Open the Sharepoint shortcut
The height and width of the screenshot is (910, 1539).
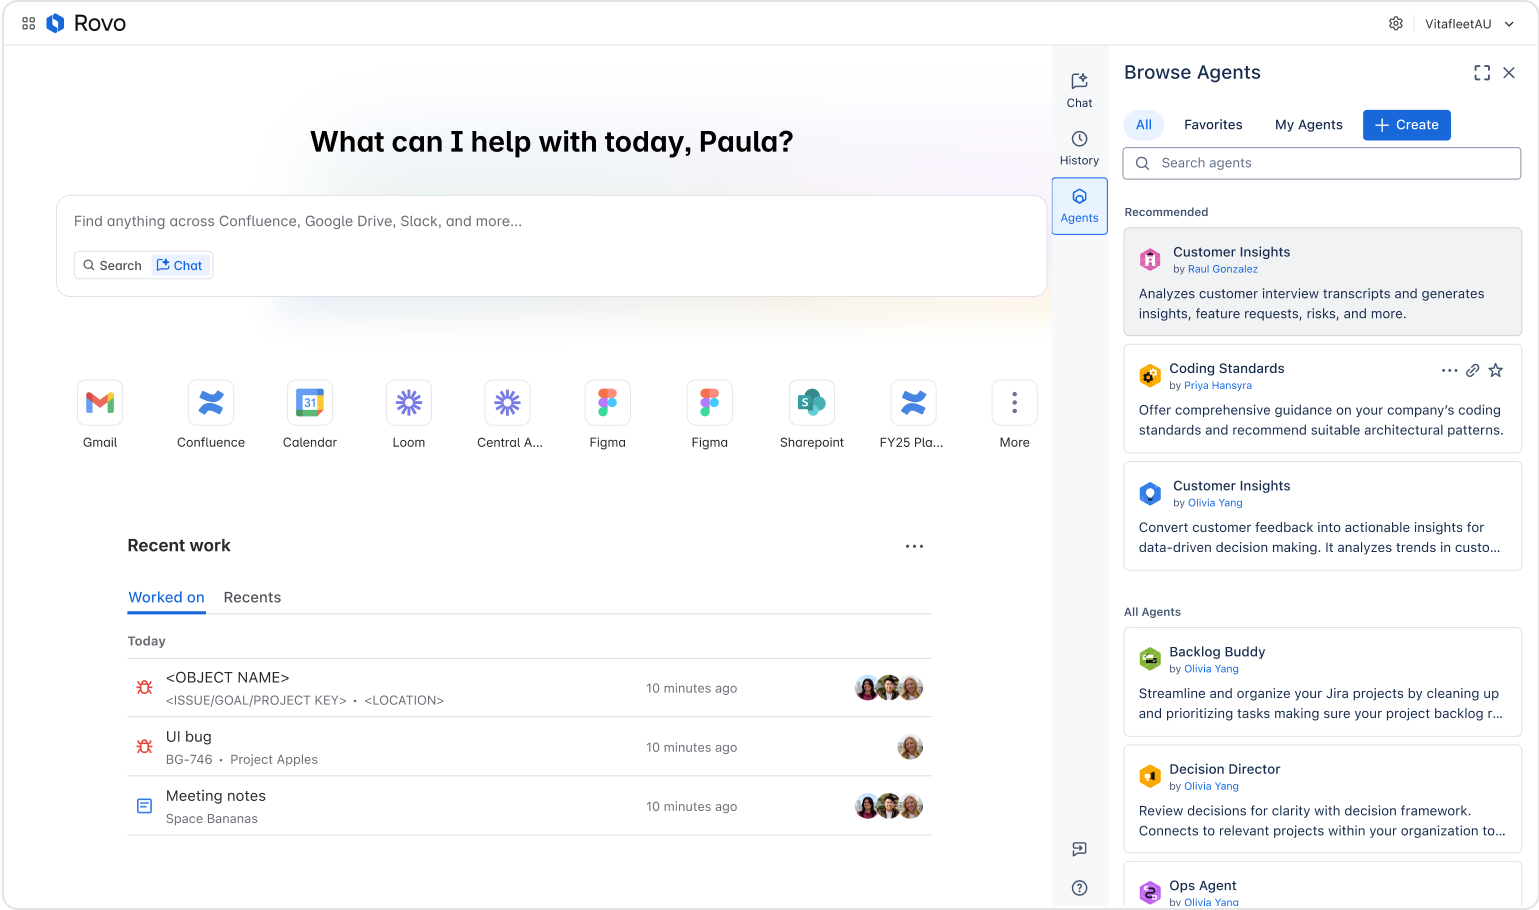pyautogui.click(x=811, y=402)
